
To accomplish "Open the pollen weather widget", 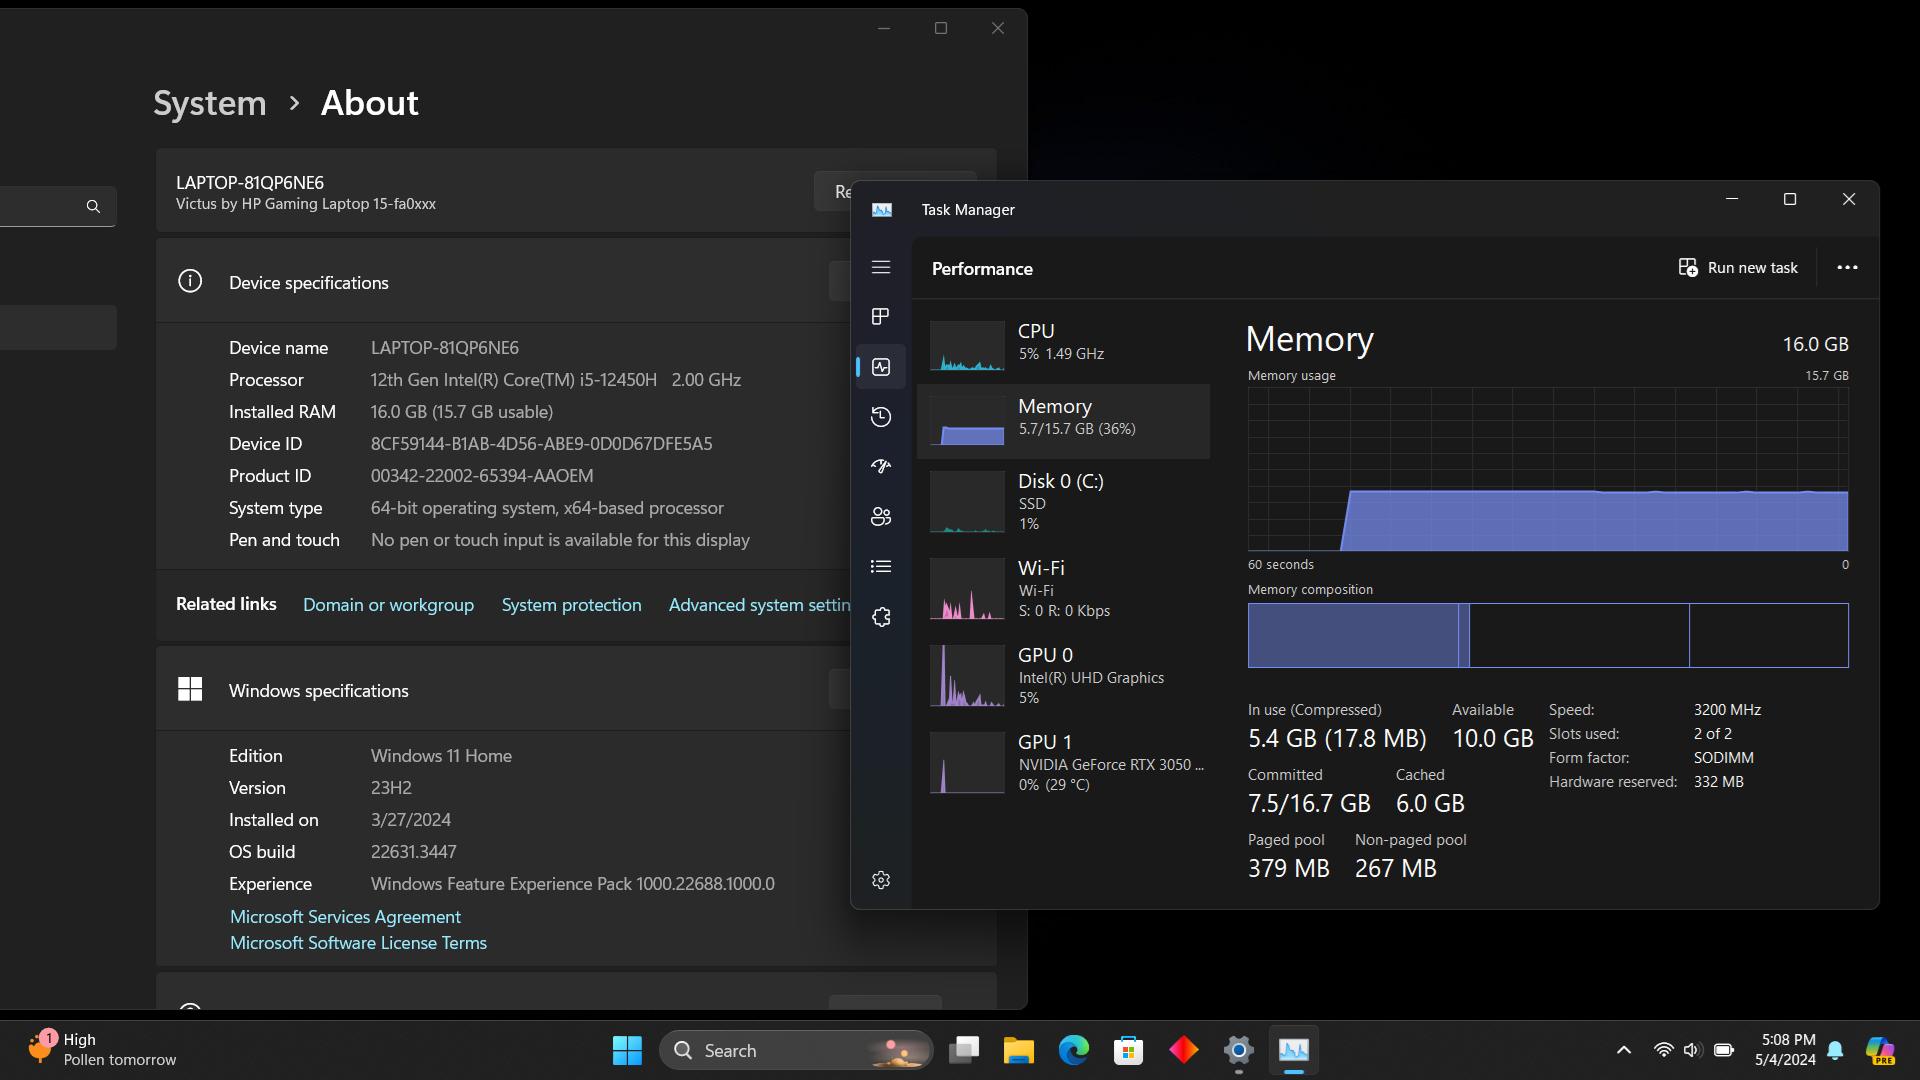I will coord(101,1050).
